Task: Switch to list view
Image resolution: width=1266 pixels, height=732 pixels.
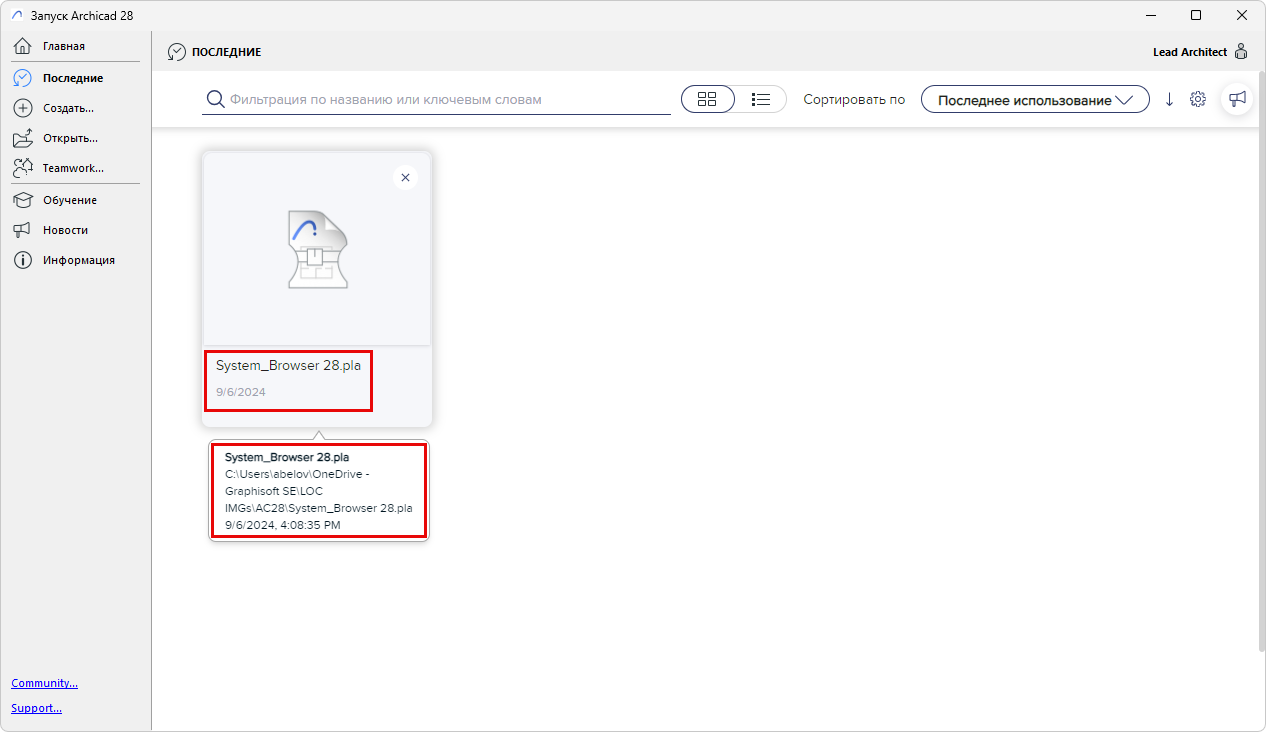Action: point(761,99)
